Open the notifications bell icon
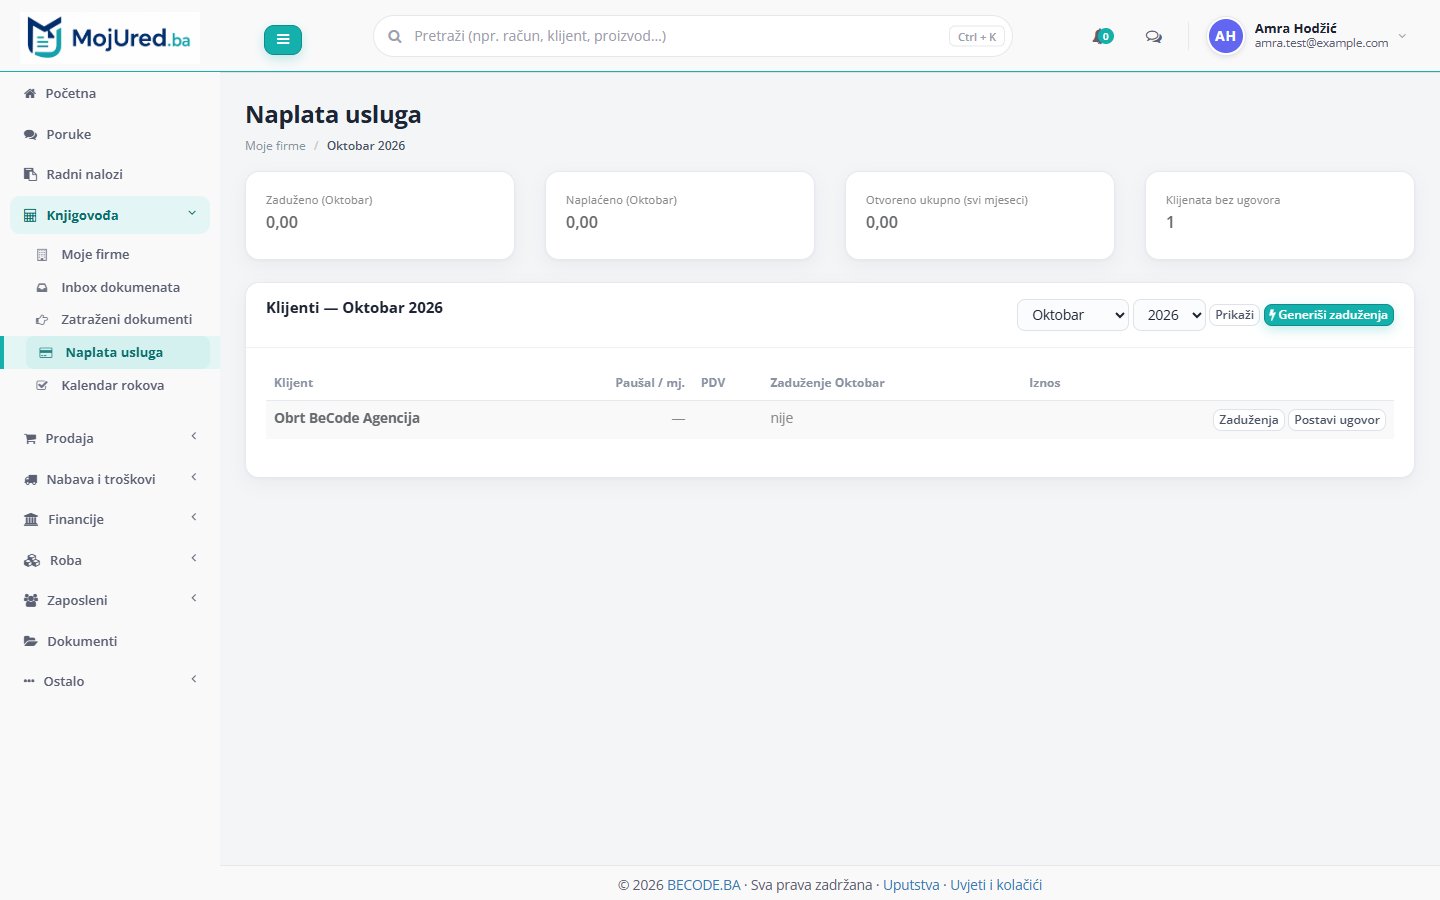Screen dimensions: 1440x900 coord(1102,37)
